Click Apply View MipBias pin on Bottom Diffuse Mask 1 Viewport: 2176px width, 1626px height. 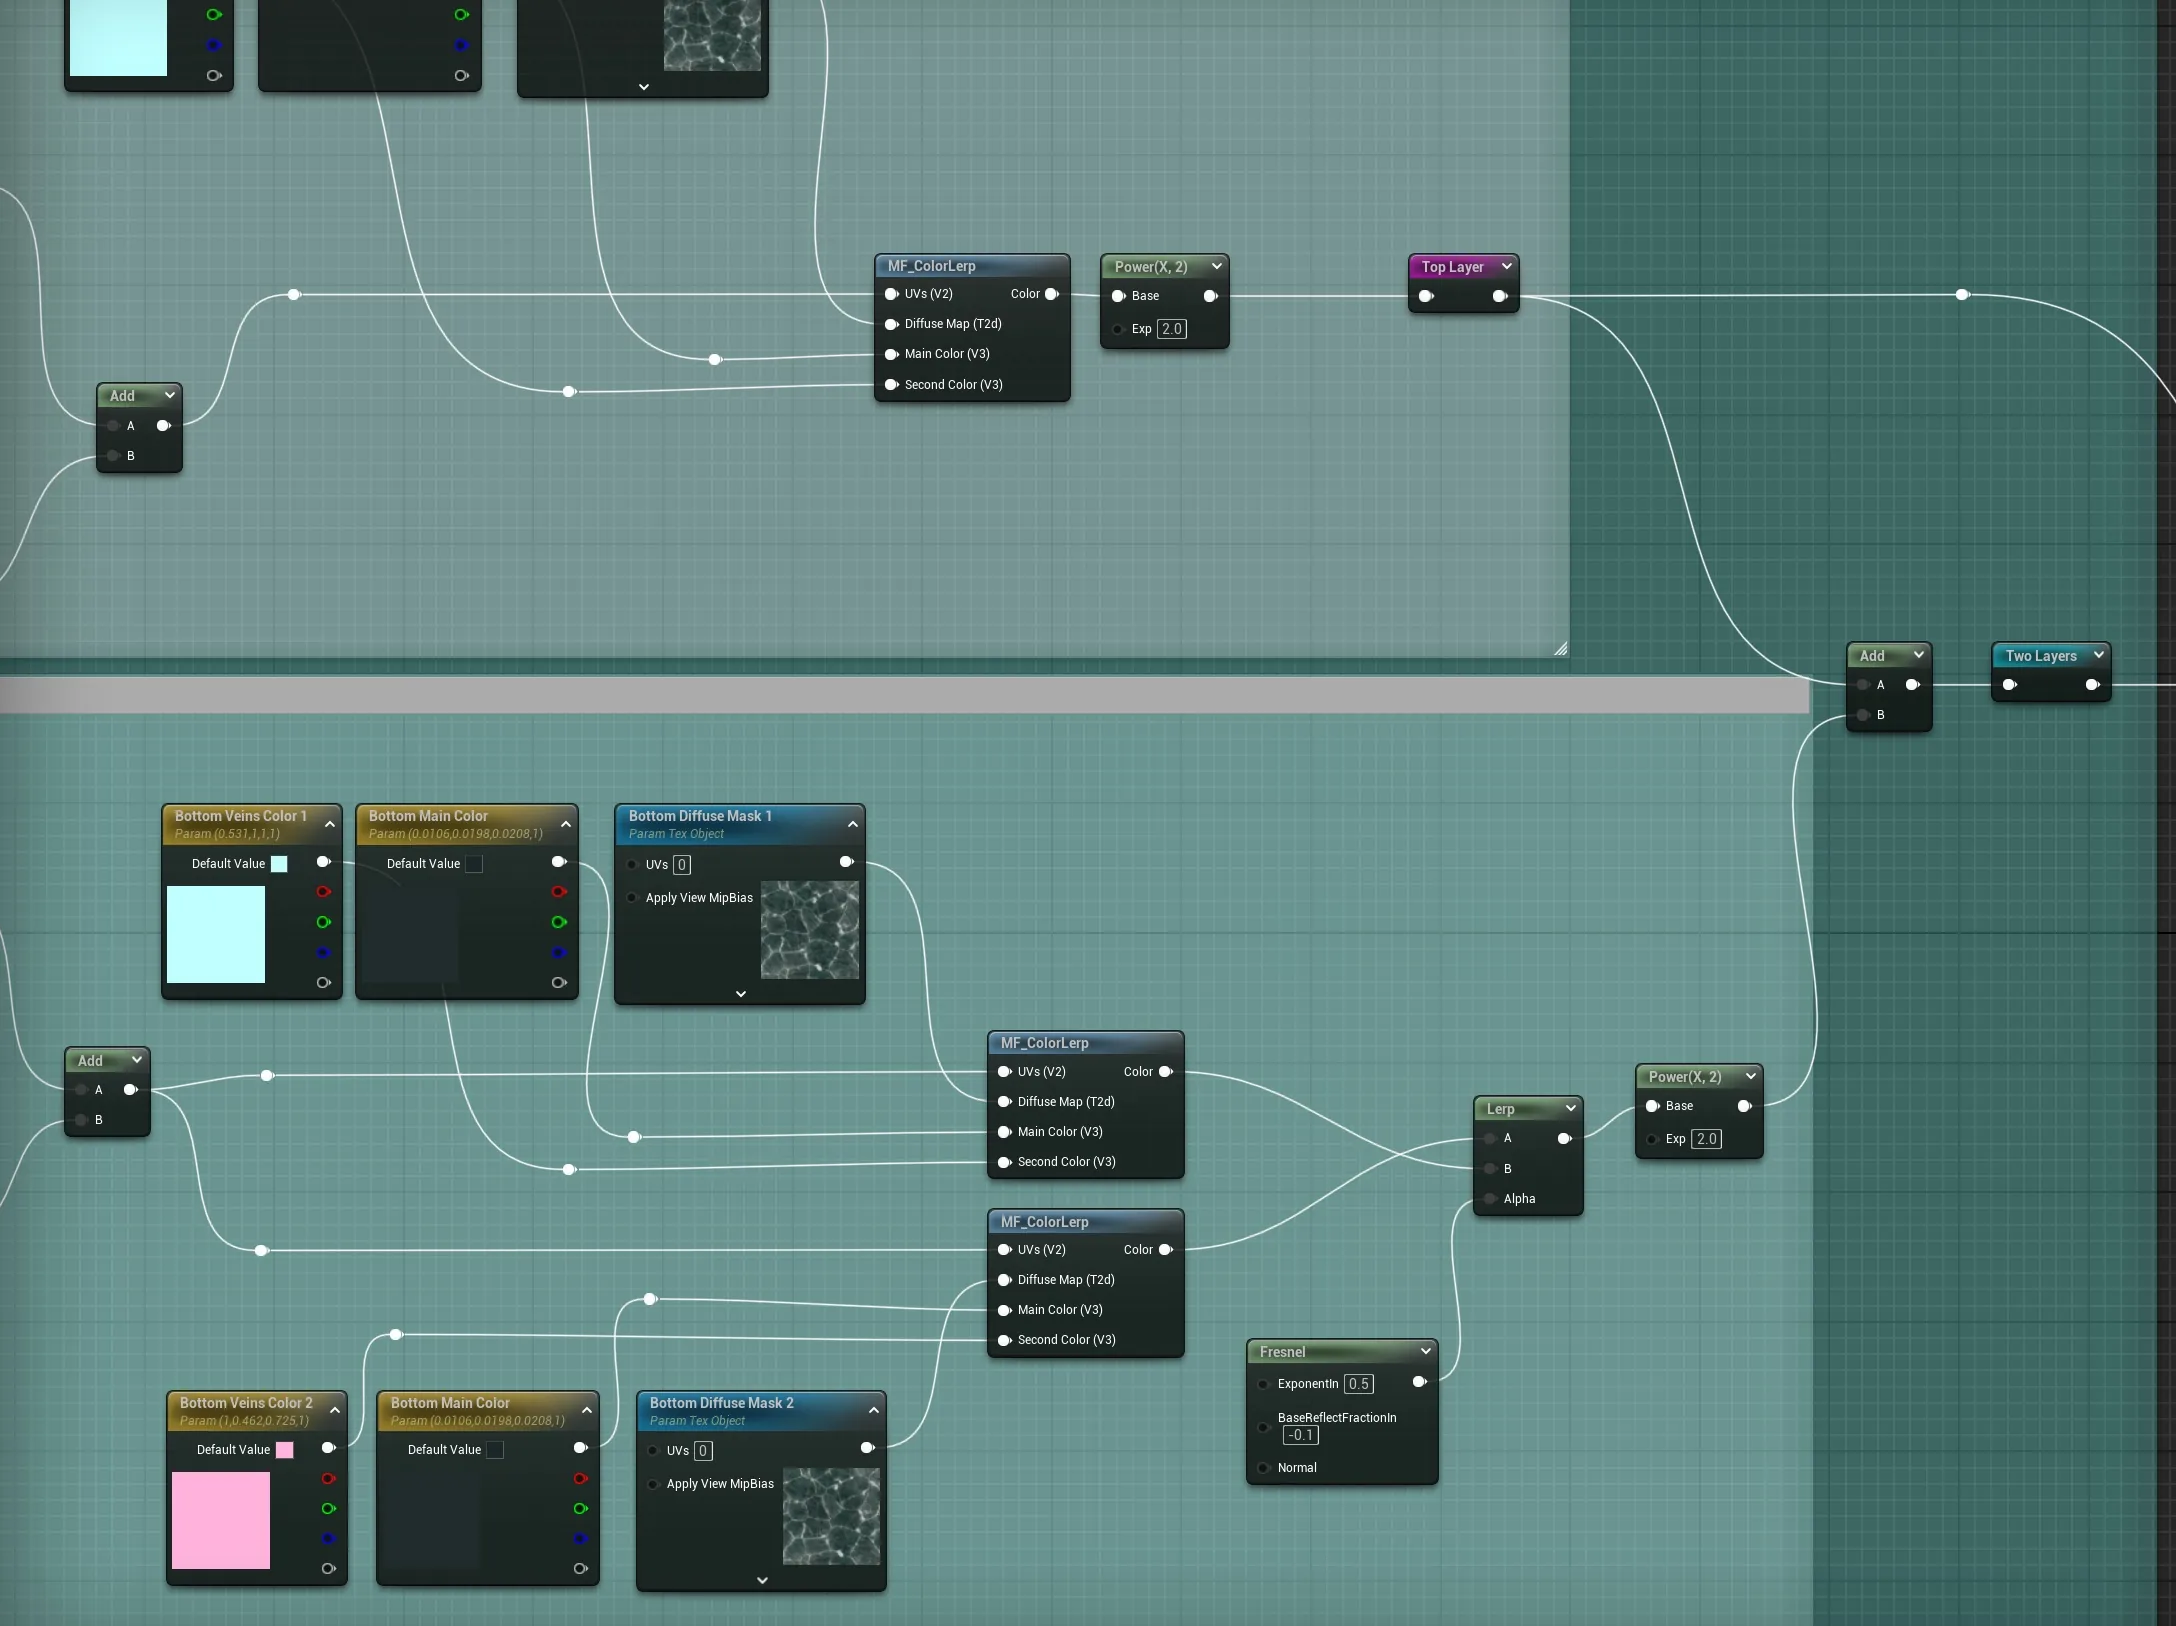tap(632, 898)
